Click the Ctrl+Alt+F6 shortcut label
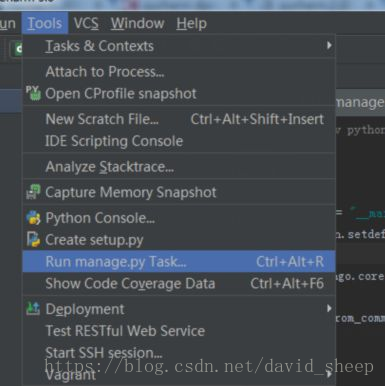 point(287,284)
